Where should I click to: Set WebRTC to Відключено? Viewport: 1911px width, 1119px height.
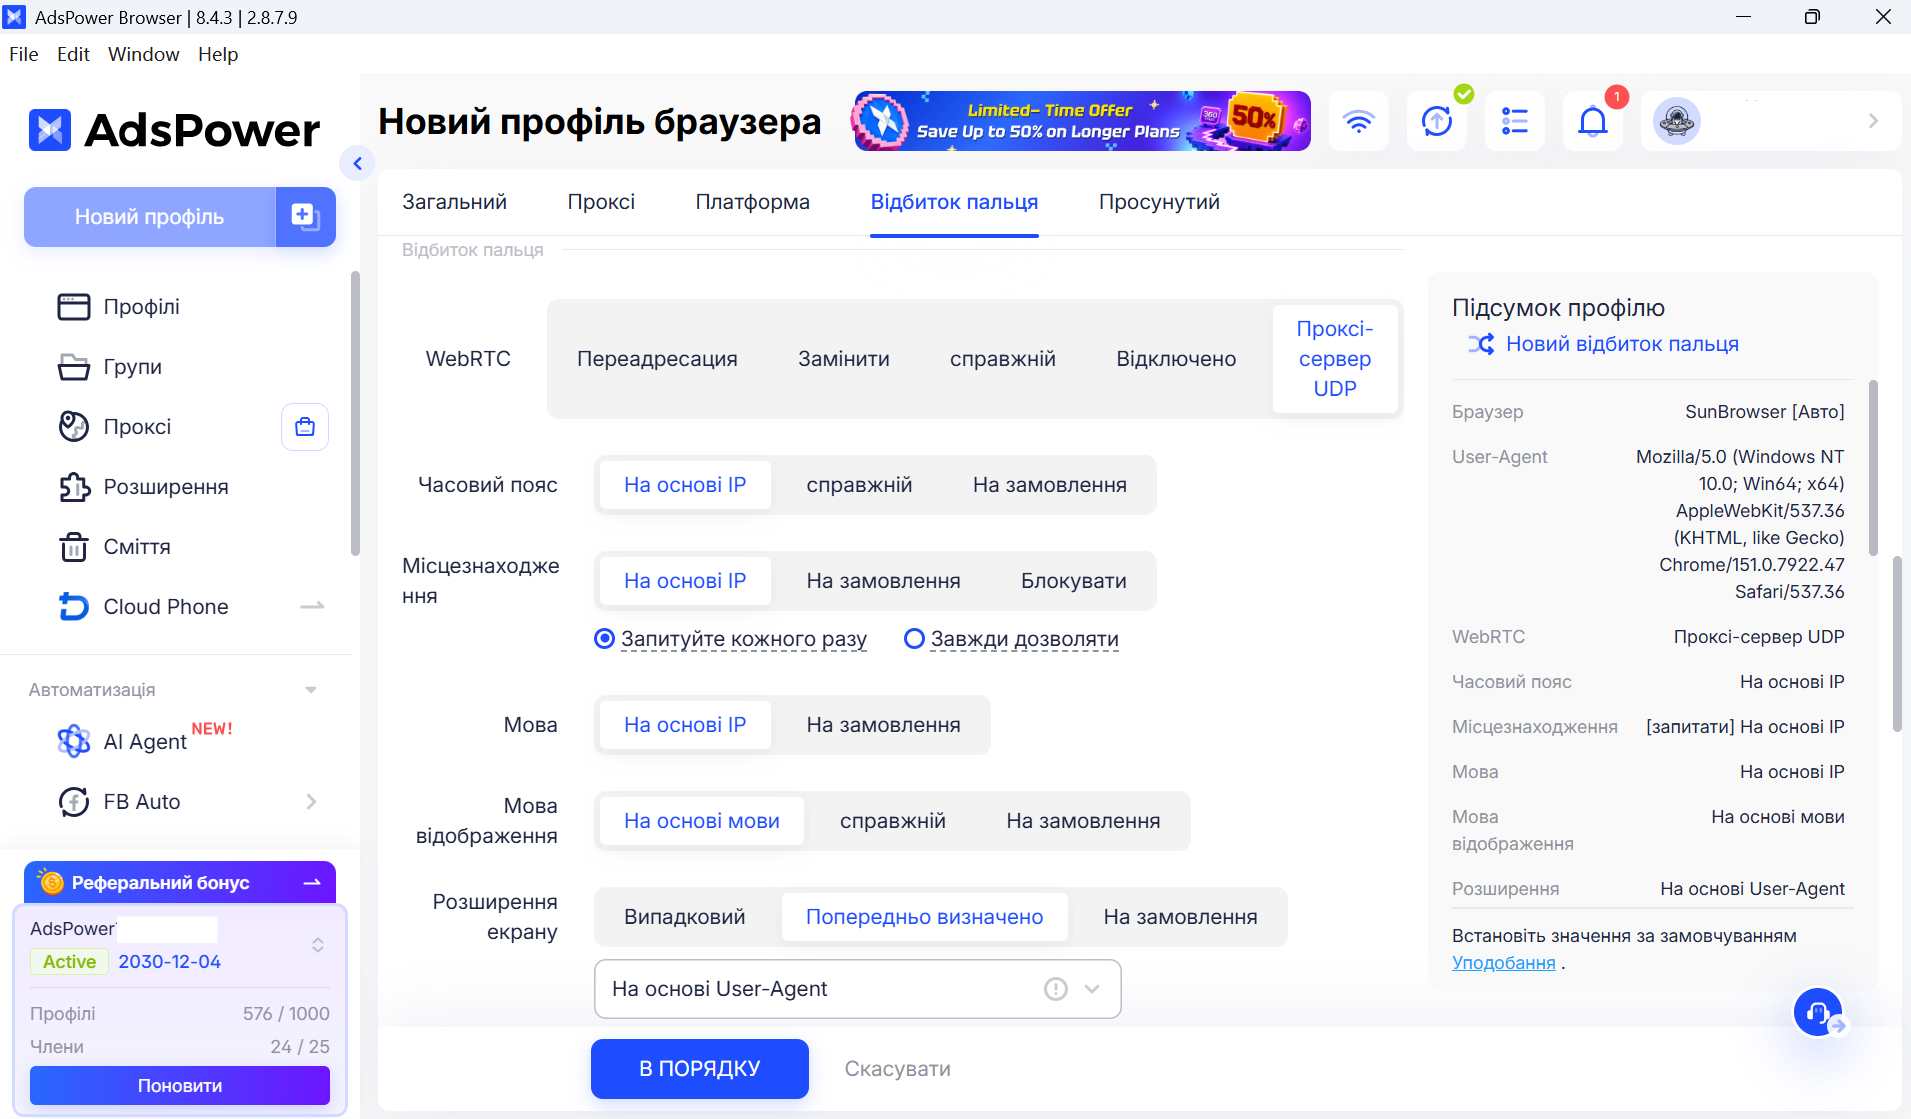(x=1176, y=359)
